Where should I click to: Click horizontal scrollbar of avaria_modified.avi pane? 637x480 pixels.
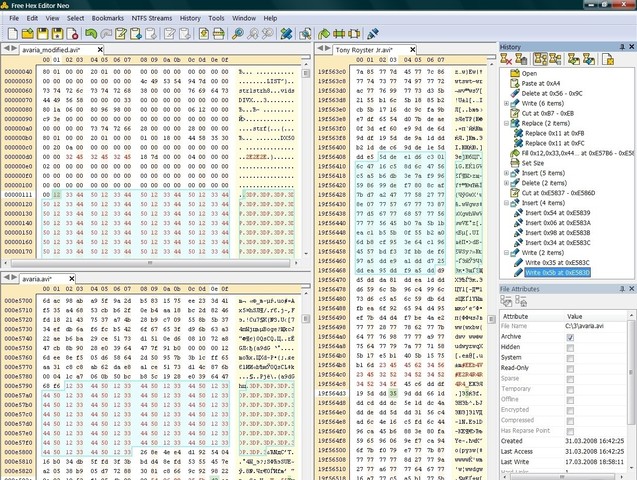(x=150, y=263)
